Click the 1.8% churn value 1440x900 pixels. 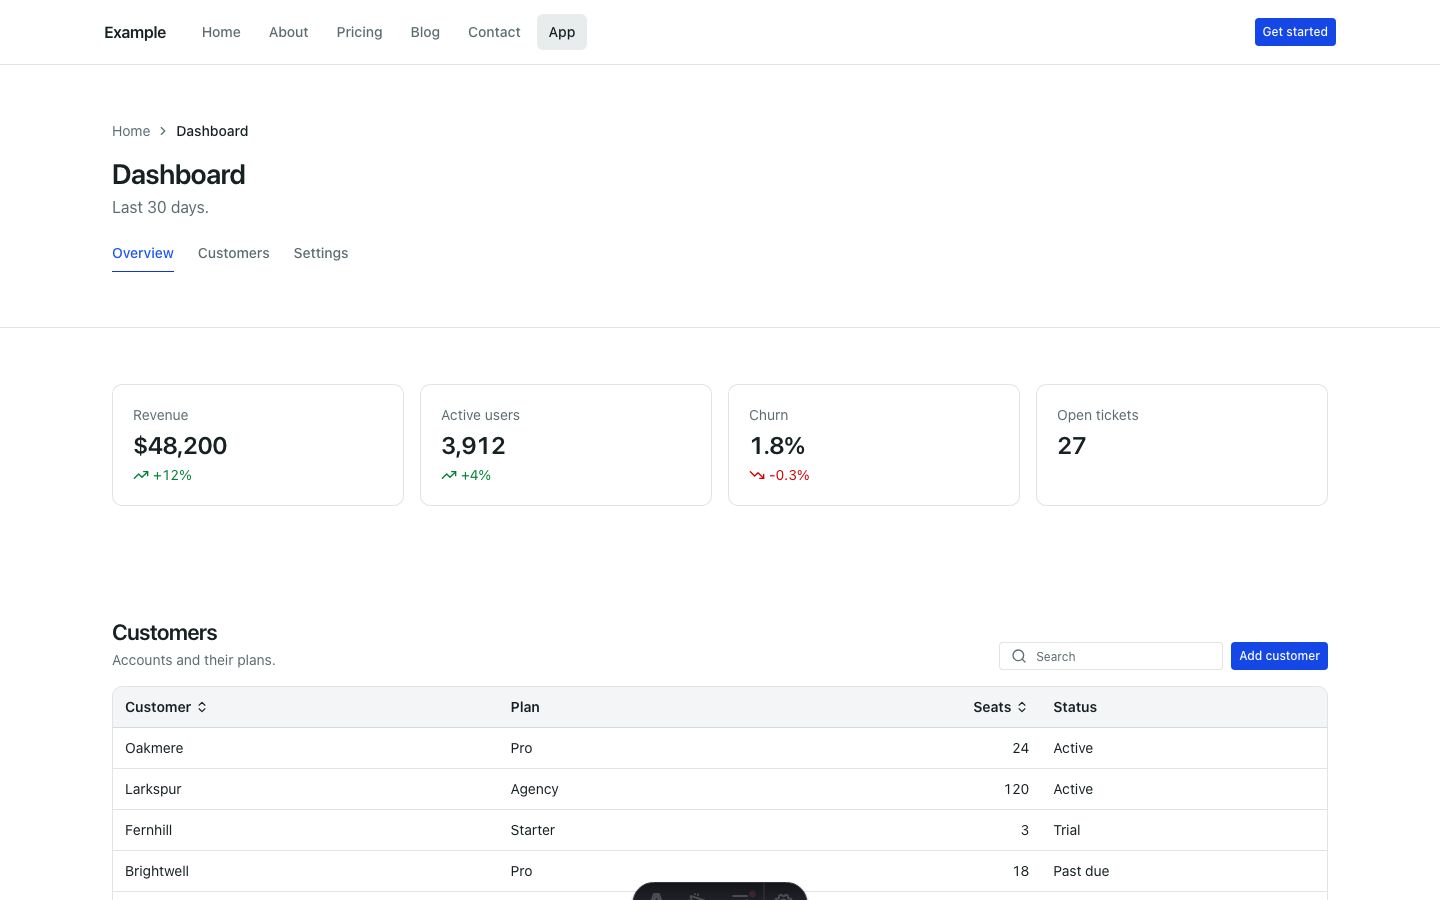(777, 446)
